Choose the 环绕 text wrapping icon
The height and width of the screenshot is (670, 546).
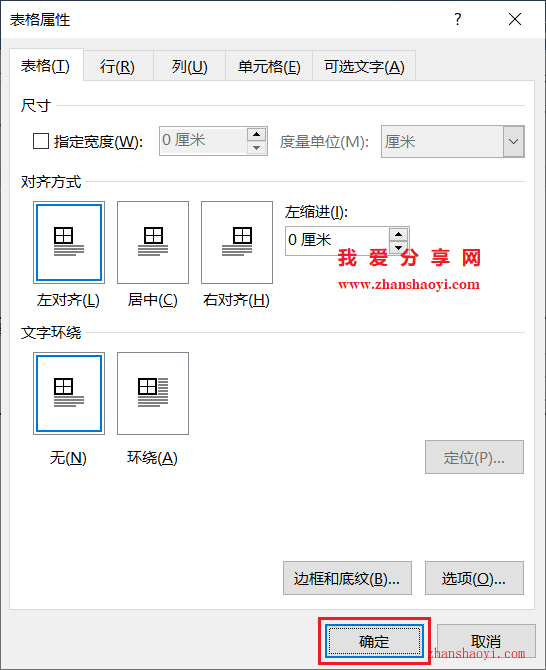153,393
